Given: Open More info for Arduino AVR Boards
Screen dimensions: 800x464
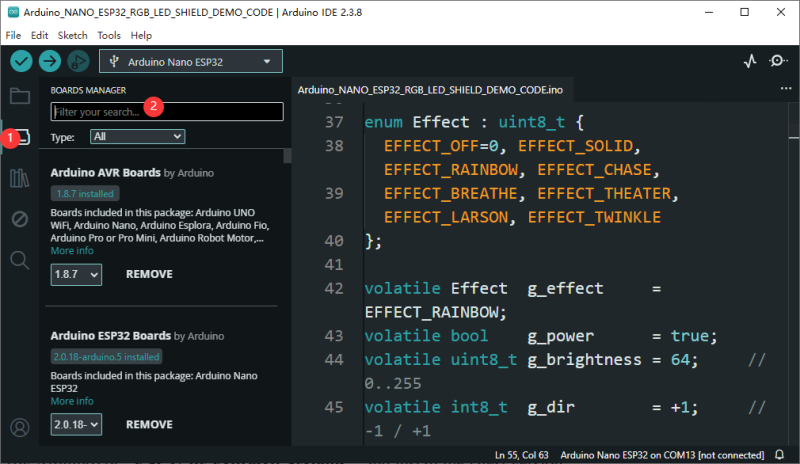Looking at the screenshot, I should (72, 251).
